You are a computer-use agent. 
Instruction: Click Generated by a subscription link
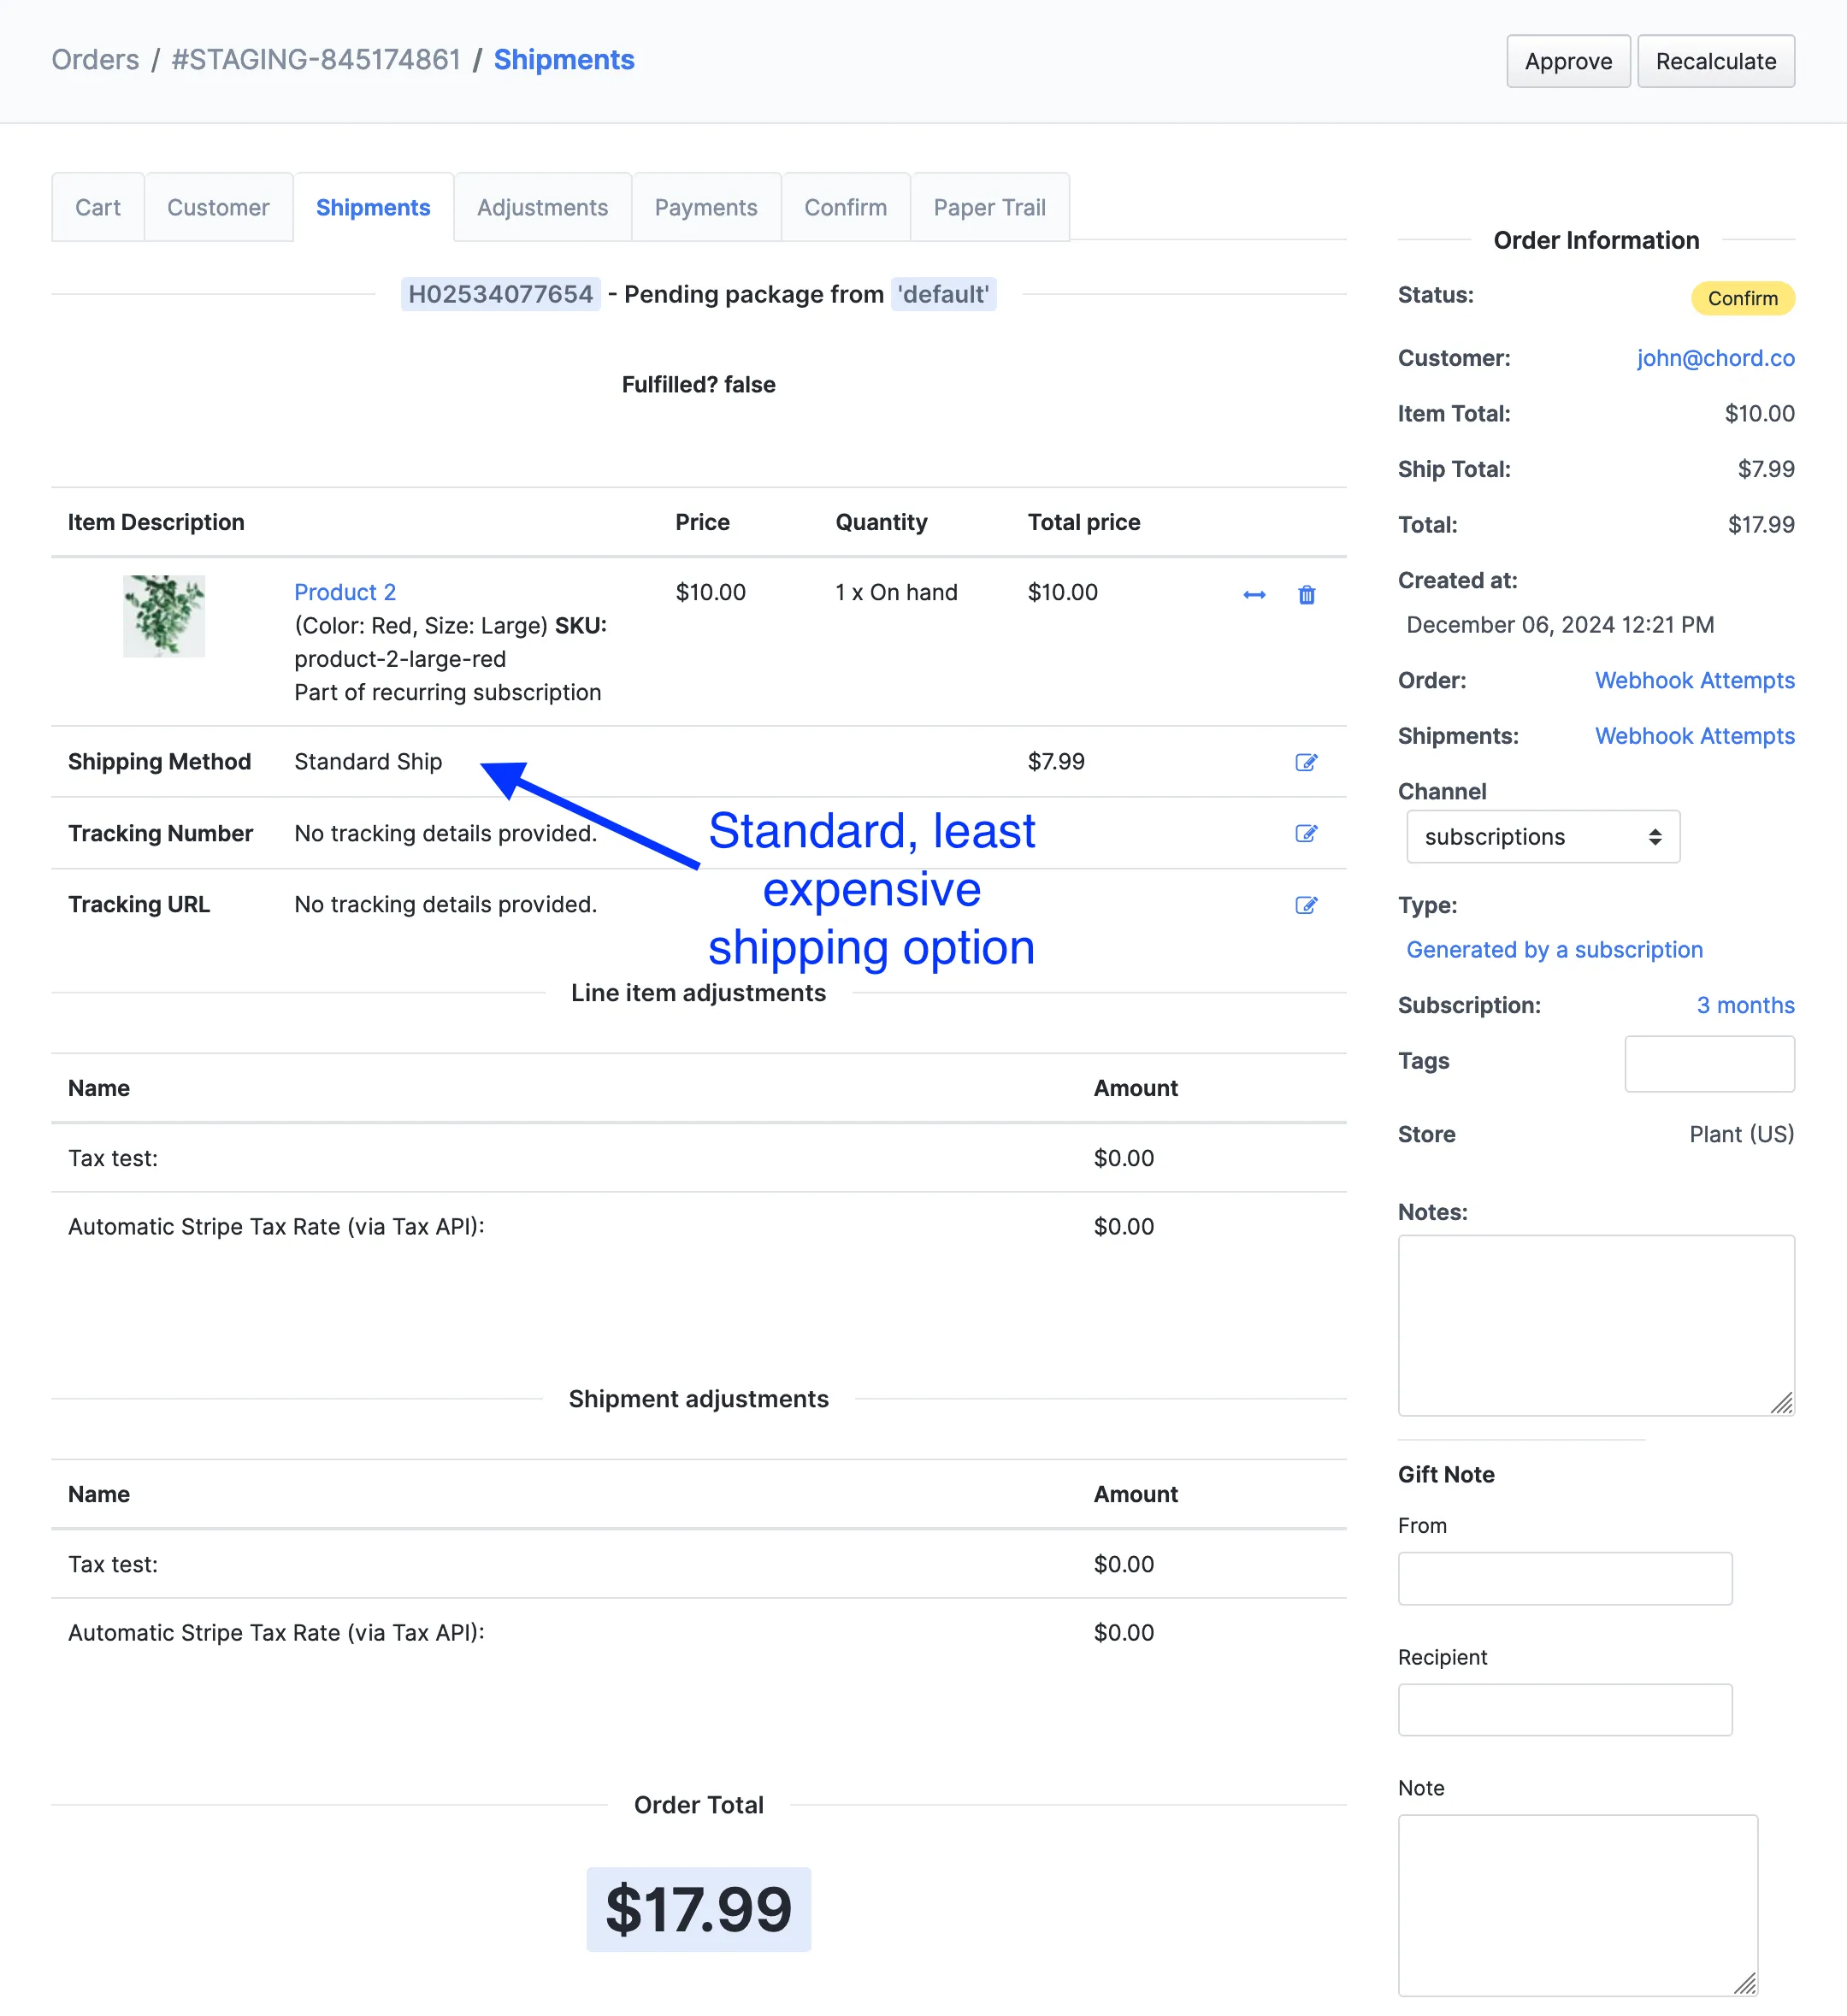pyautogui.click(x=1554, y=950)
